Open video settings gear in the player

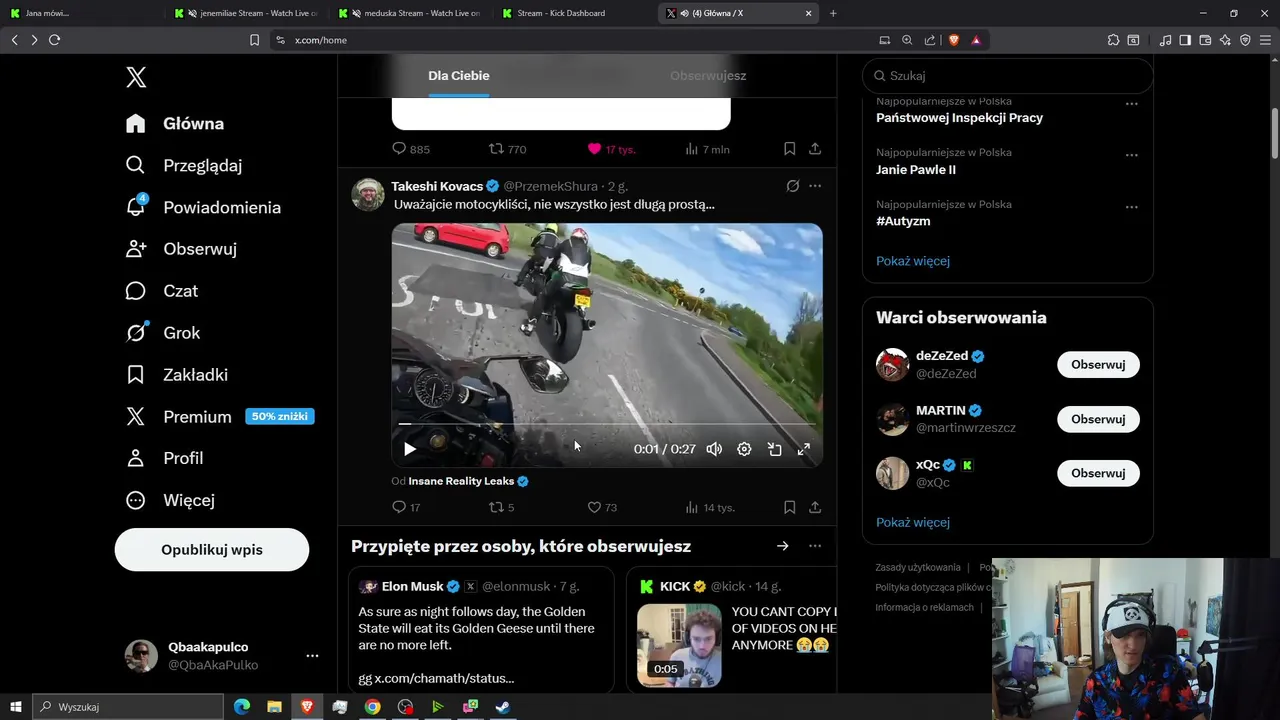[x=744, y=449]
